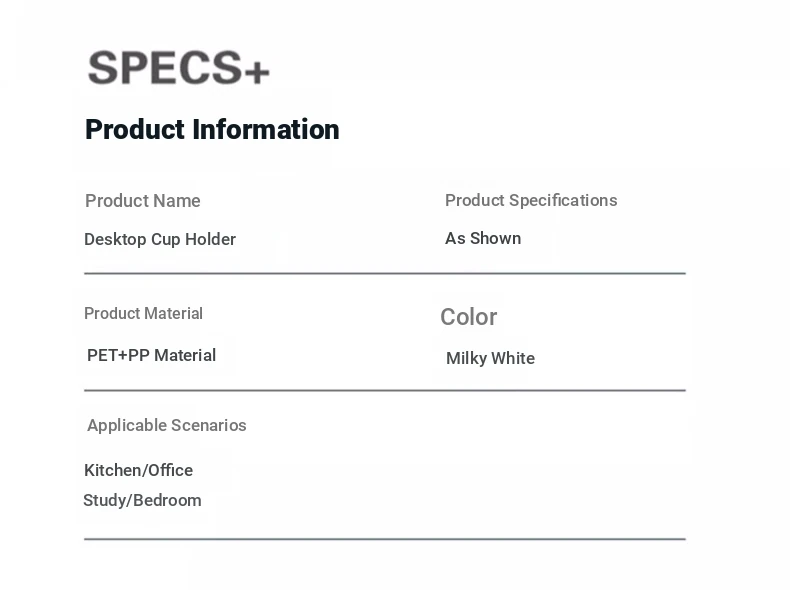The width and height of the screenshot is (790, 590).
Task: Select Desktop Cup Holder text
Action: 160,239
